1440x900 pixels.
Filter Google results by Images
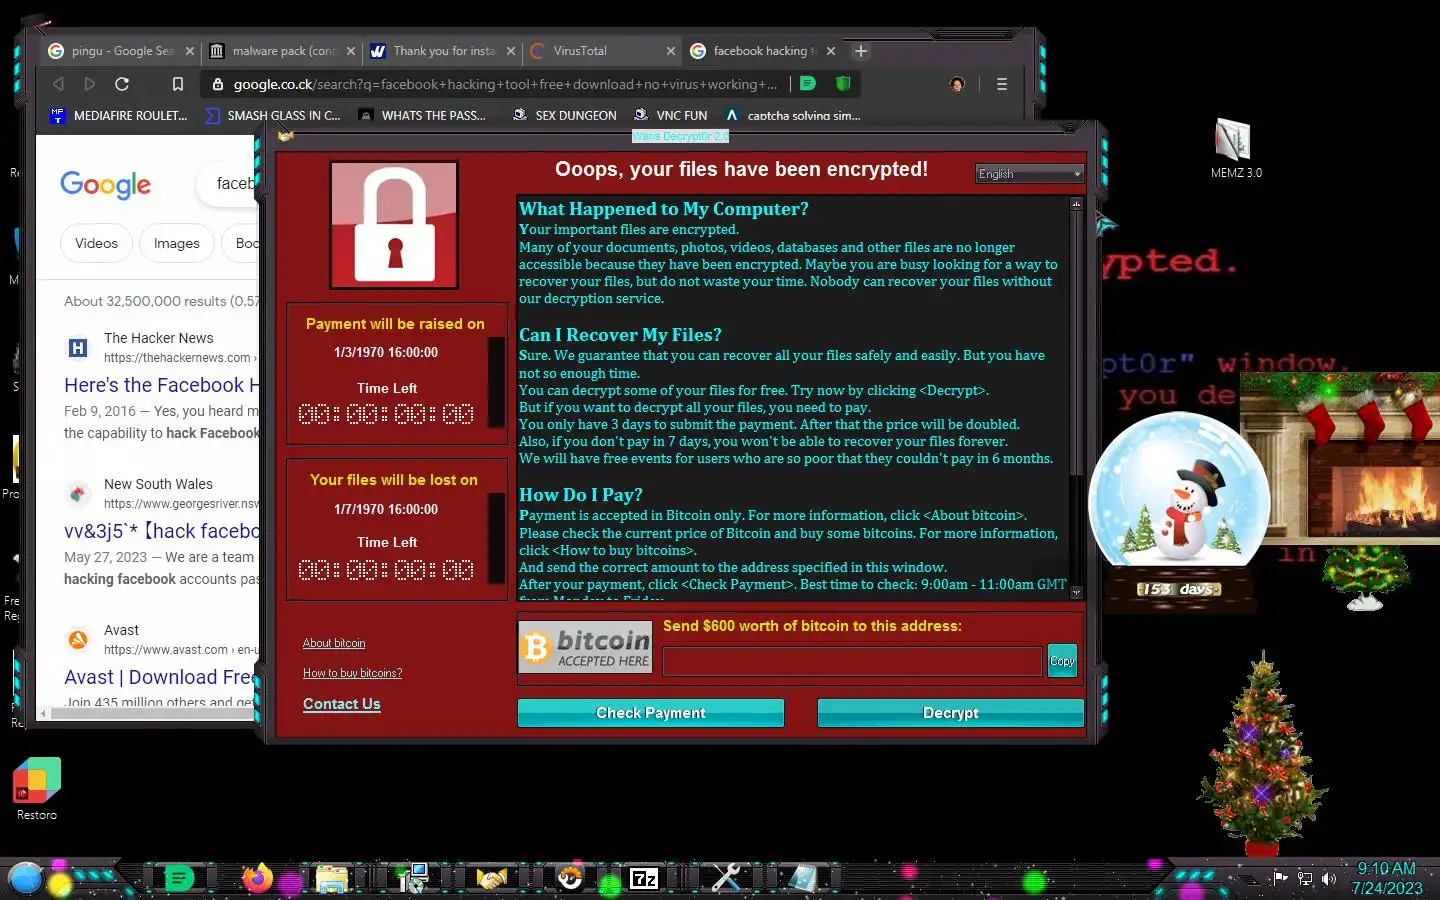click(177, 243)
